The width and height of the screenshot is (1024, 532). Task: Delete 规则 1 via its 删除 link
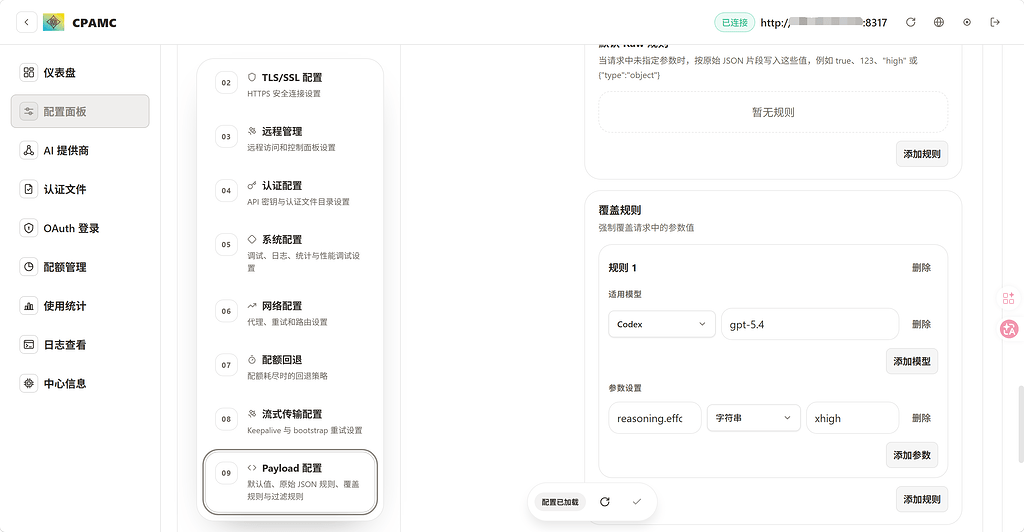click(921, 268)
